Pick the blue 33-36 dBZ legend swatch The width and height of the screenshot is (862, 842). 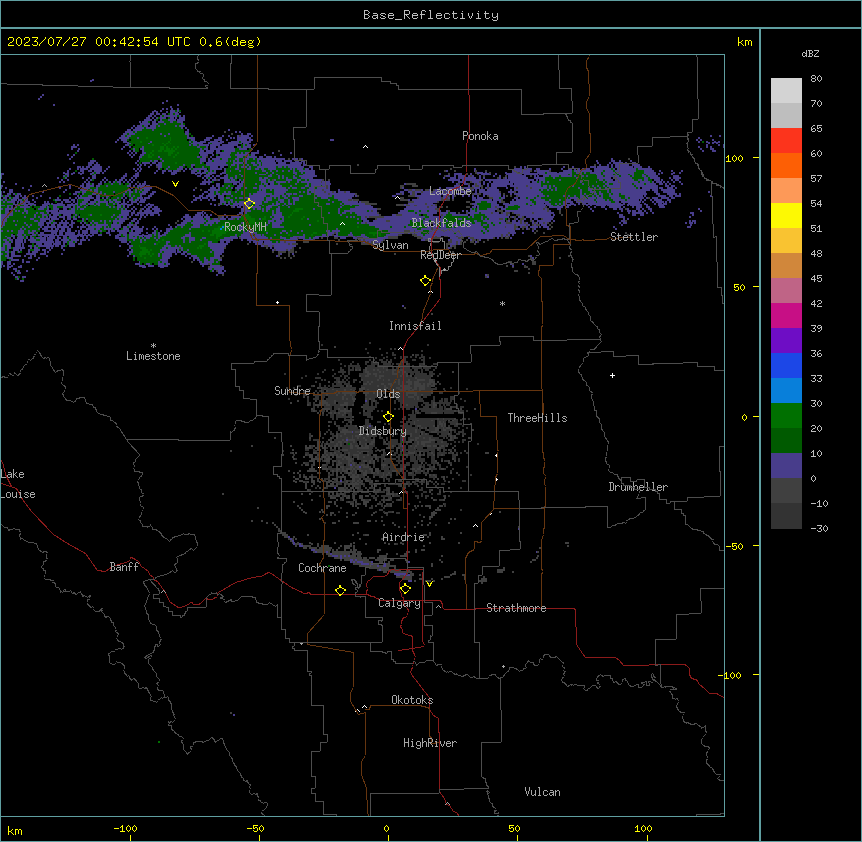click(x=786, y=365)
